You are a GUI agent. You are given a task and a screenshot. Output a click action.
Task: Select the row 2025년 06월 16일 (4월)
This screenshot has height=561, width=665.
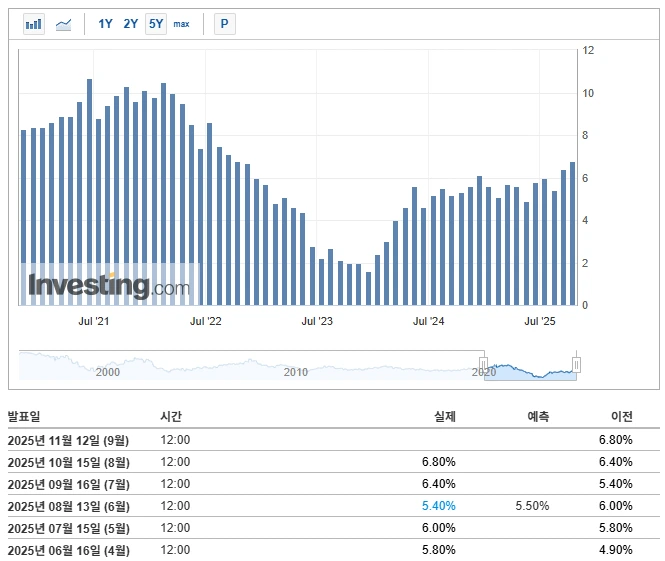[333, 550]
